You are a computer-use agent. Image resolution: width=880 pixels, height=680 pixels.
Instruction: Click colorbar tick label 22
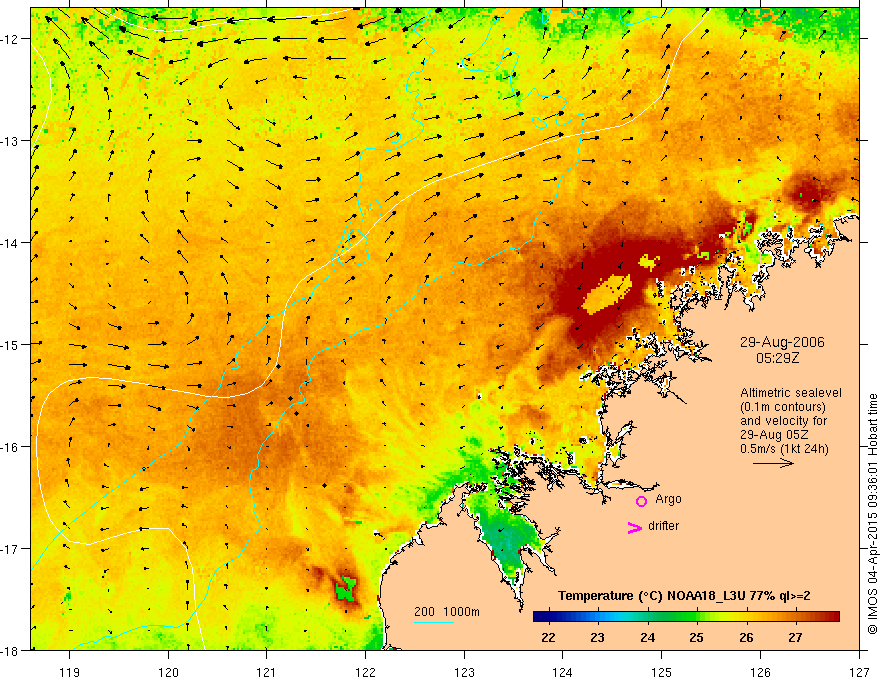(548, 637)
